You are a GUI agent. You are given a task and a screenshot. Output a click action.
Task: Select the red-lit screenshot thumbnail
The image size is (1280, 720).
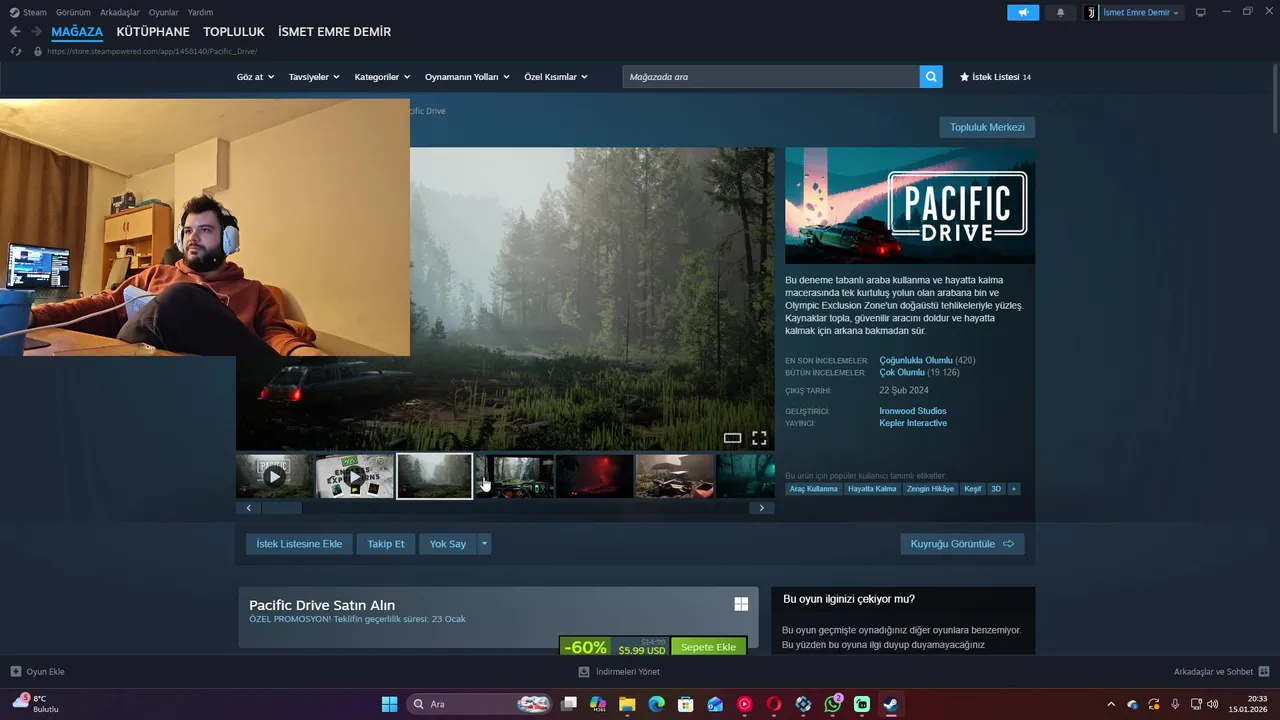click(594, 476)
